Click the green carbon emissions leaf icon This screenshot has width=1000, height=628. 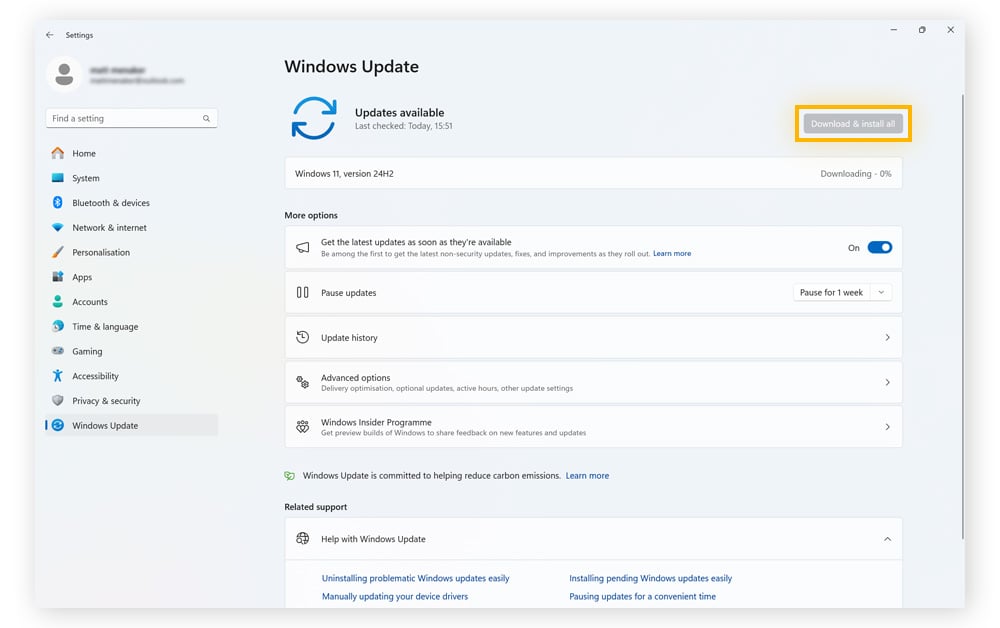pyautogui.click(x=290, y=475)
